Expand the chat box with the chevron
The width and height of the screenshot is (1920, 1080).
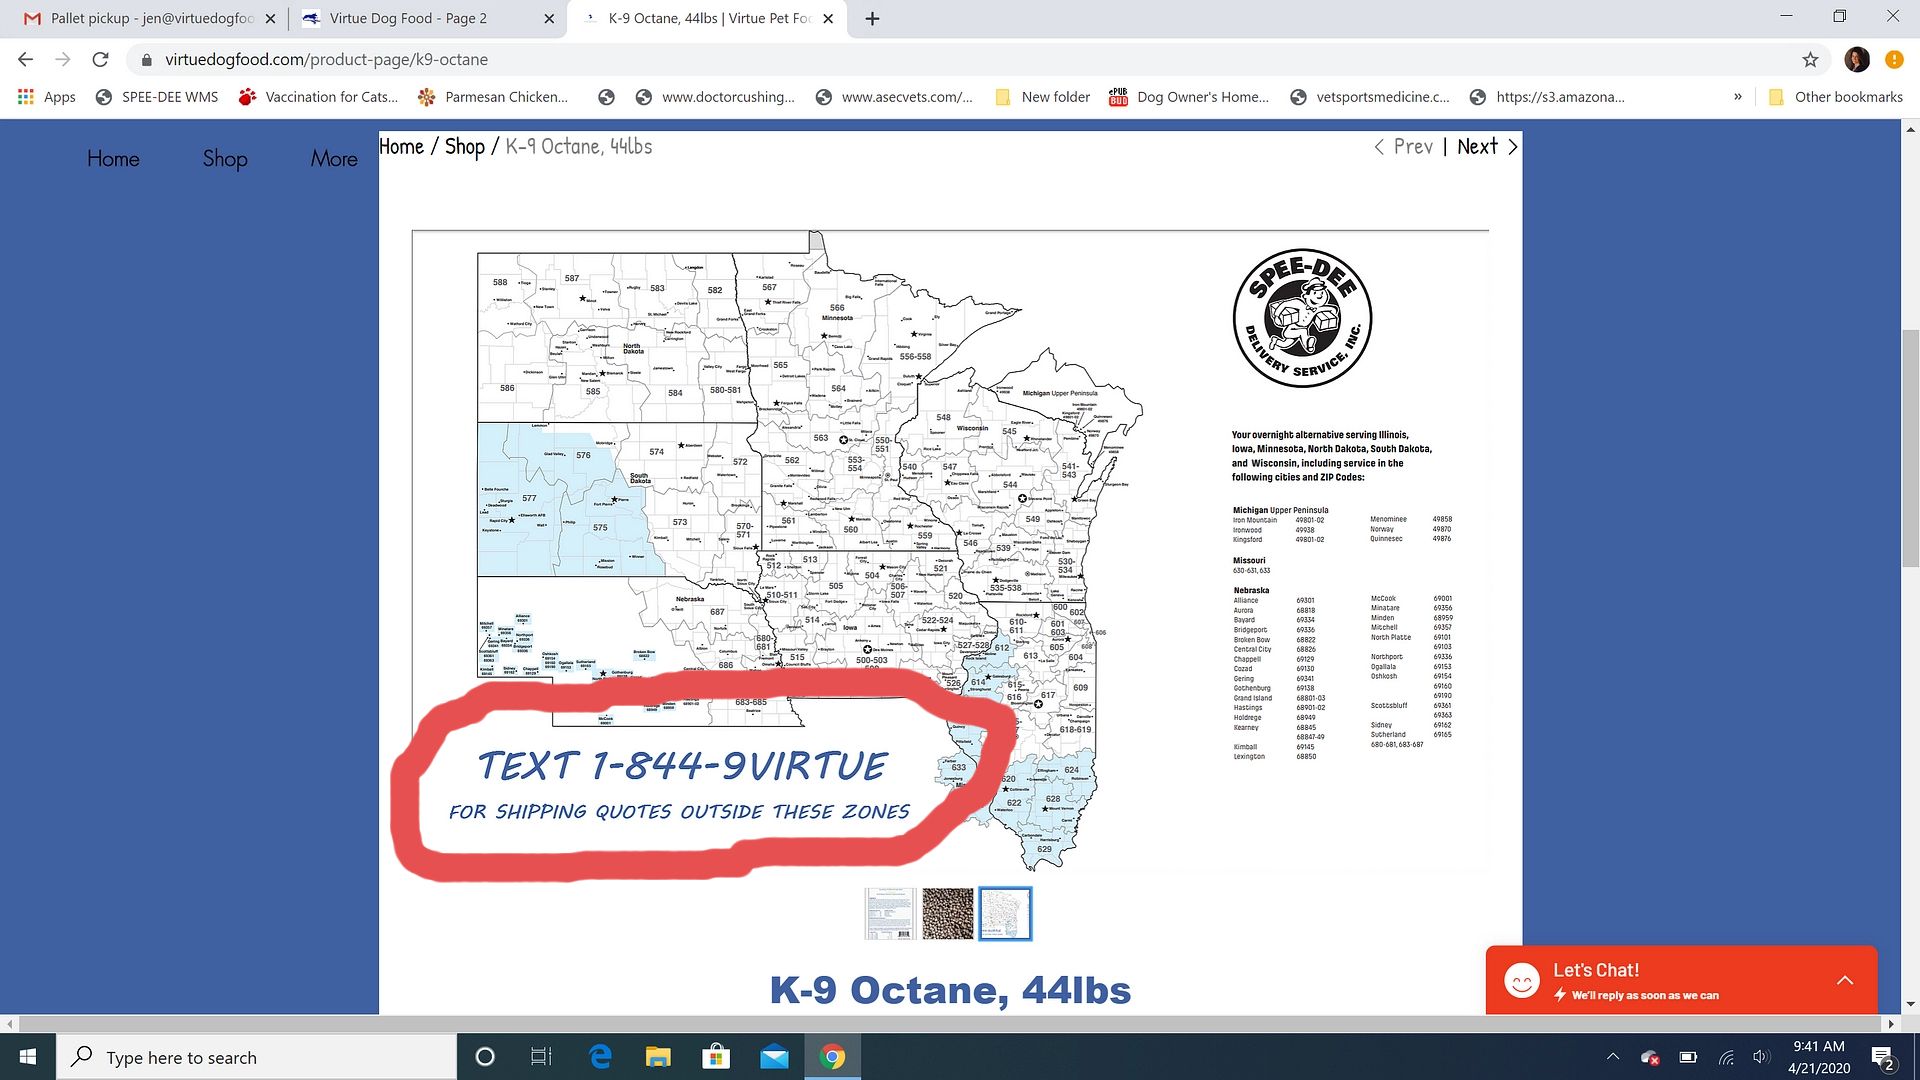pyautogui.click(x=1845, y=980)
